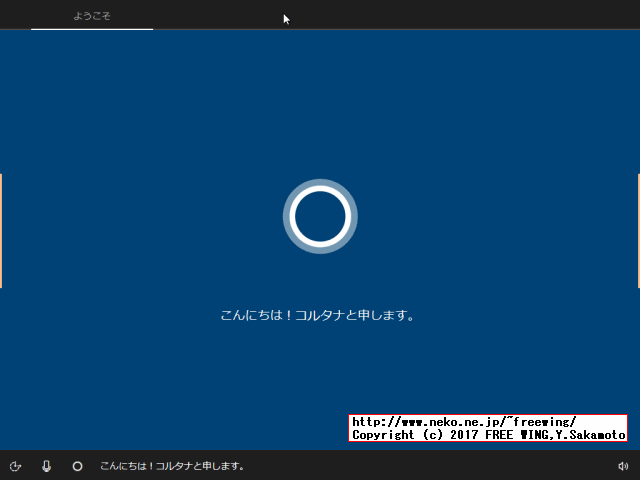
Task: Toggle the microphone icon
Action: [47, 466]
